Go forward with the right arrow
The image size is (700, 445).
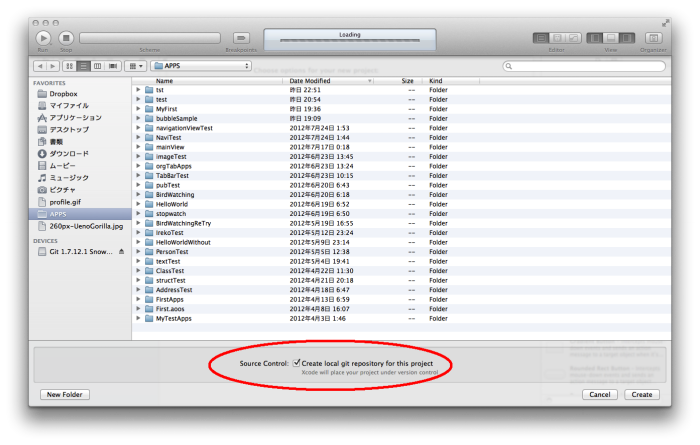53,66
